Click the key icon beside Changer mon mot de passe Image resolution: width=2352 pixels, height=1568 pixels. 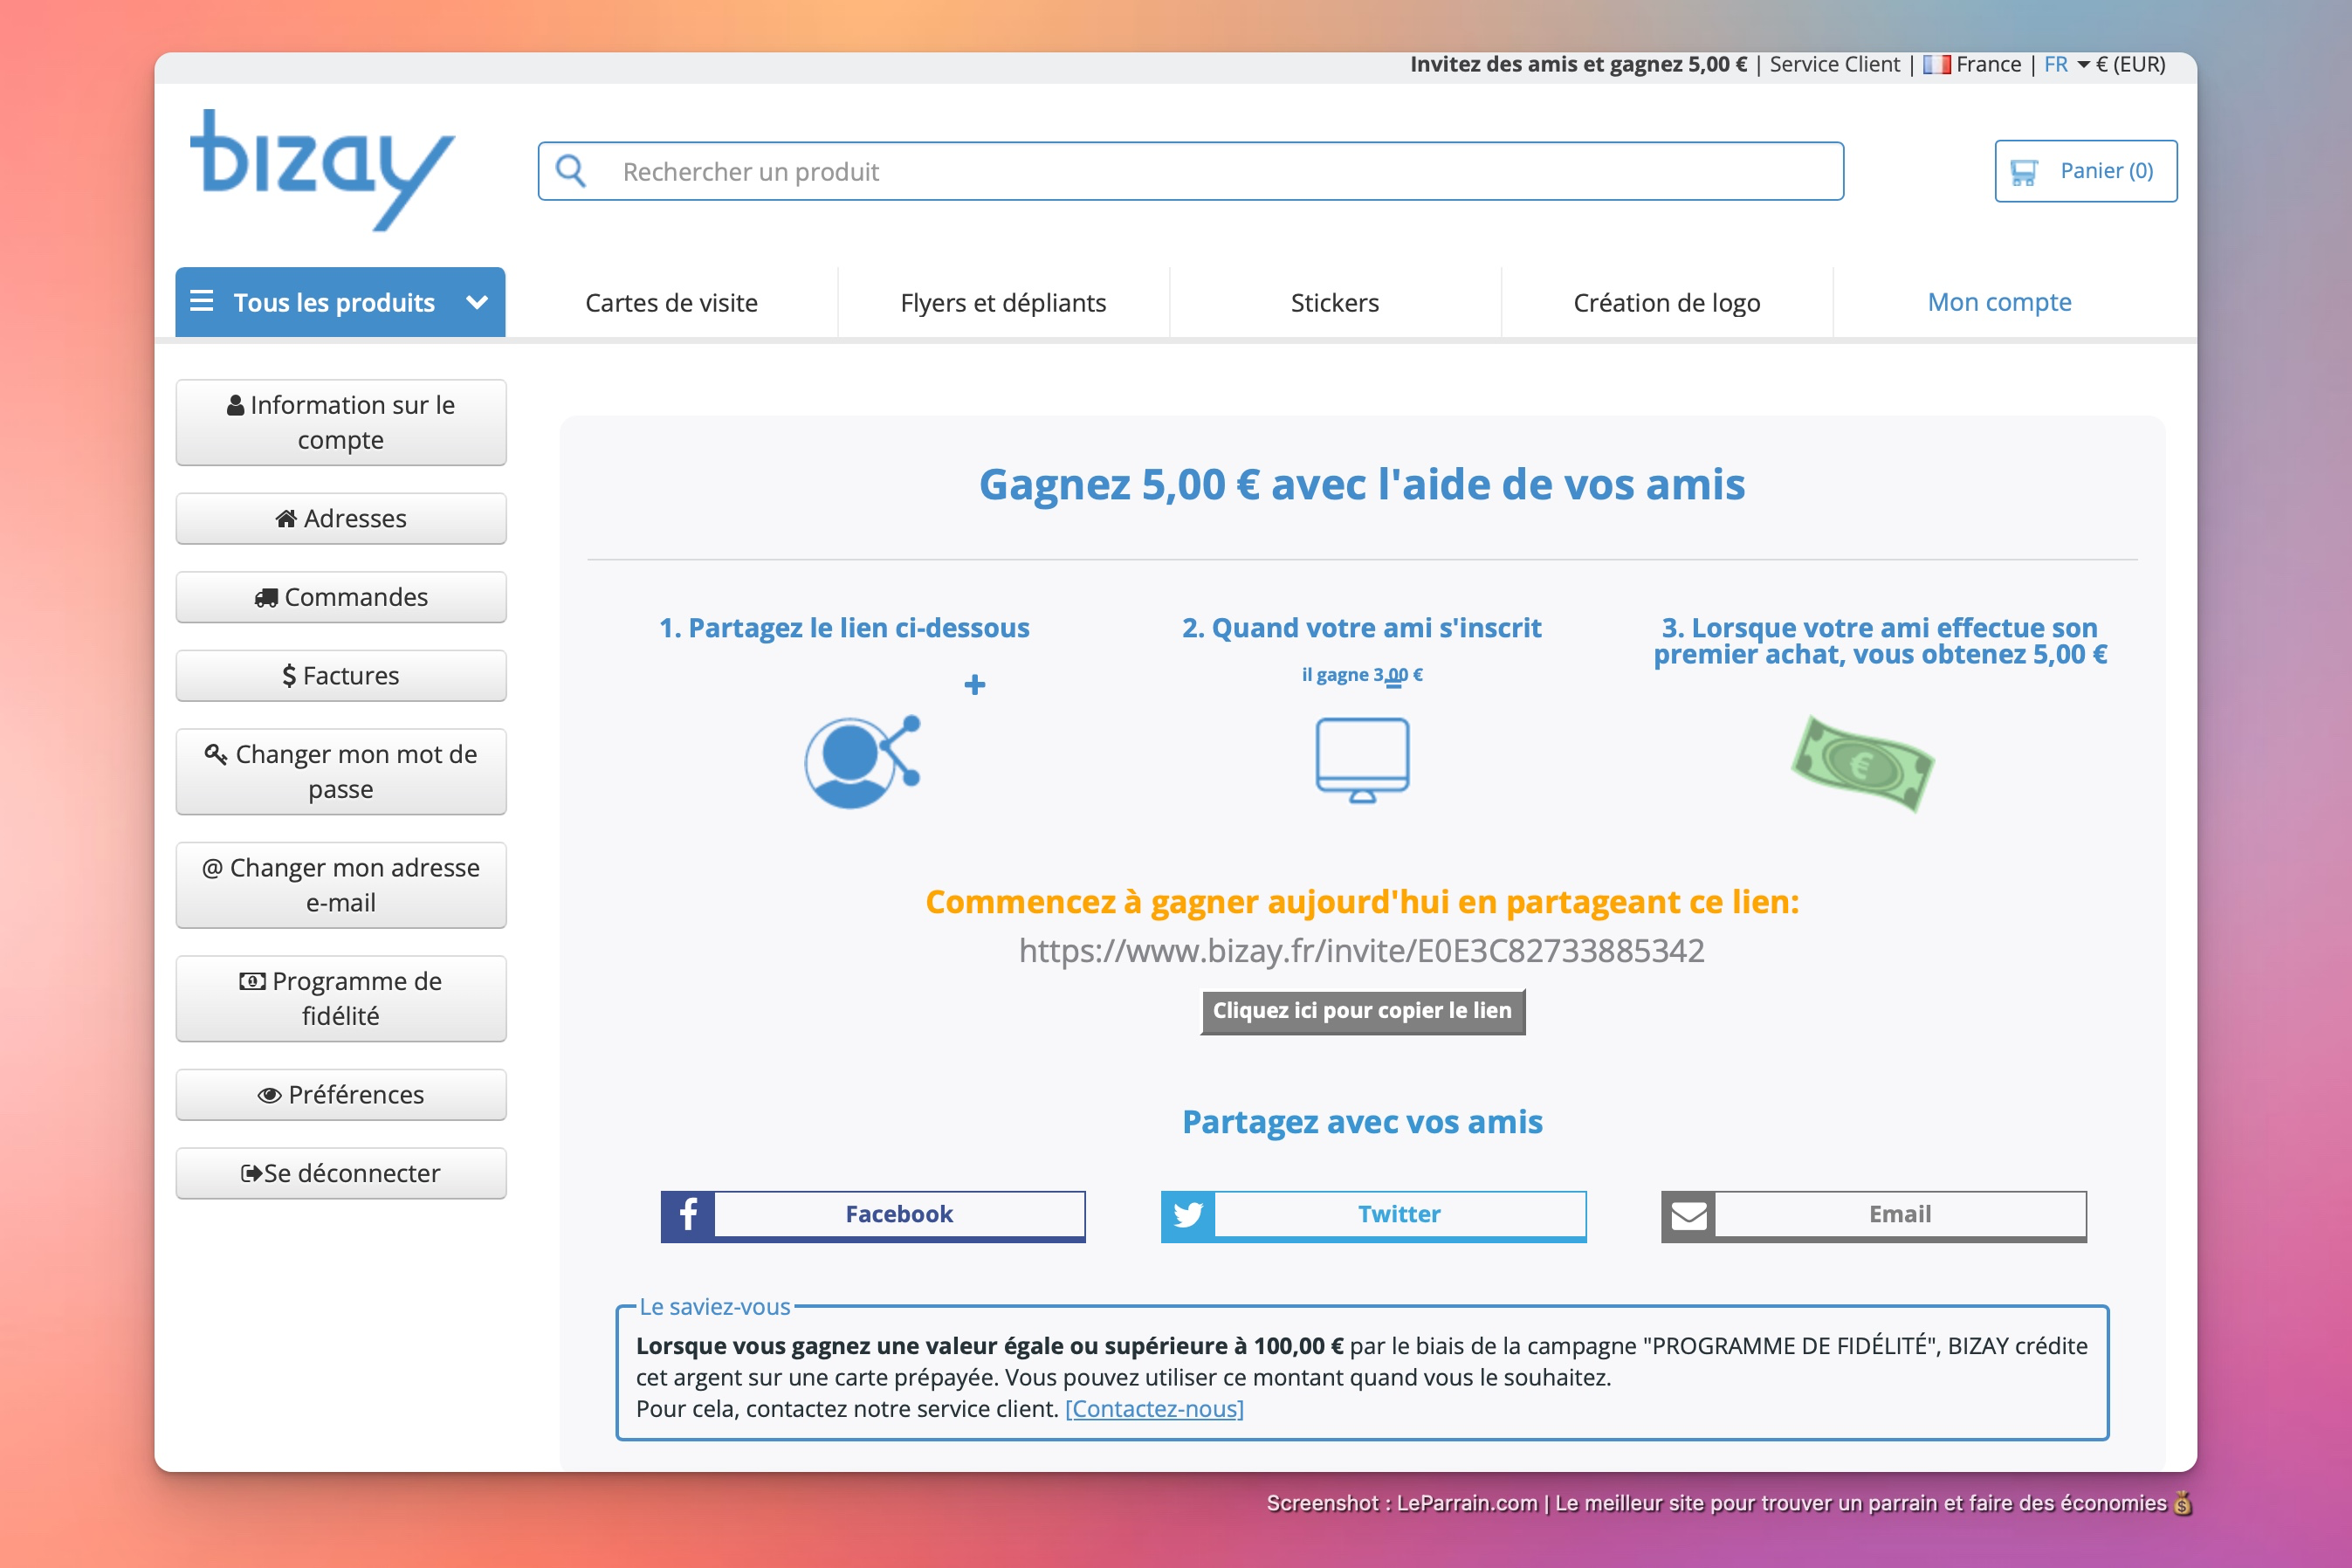pos(215,755)
